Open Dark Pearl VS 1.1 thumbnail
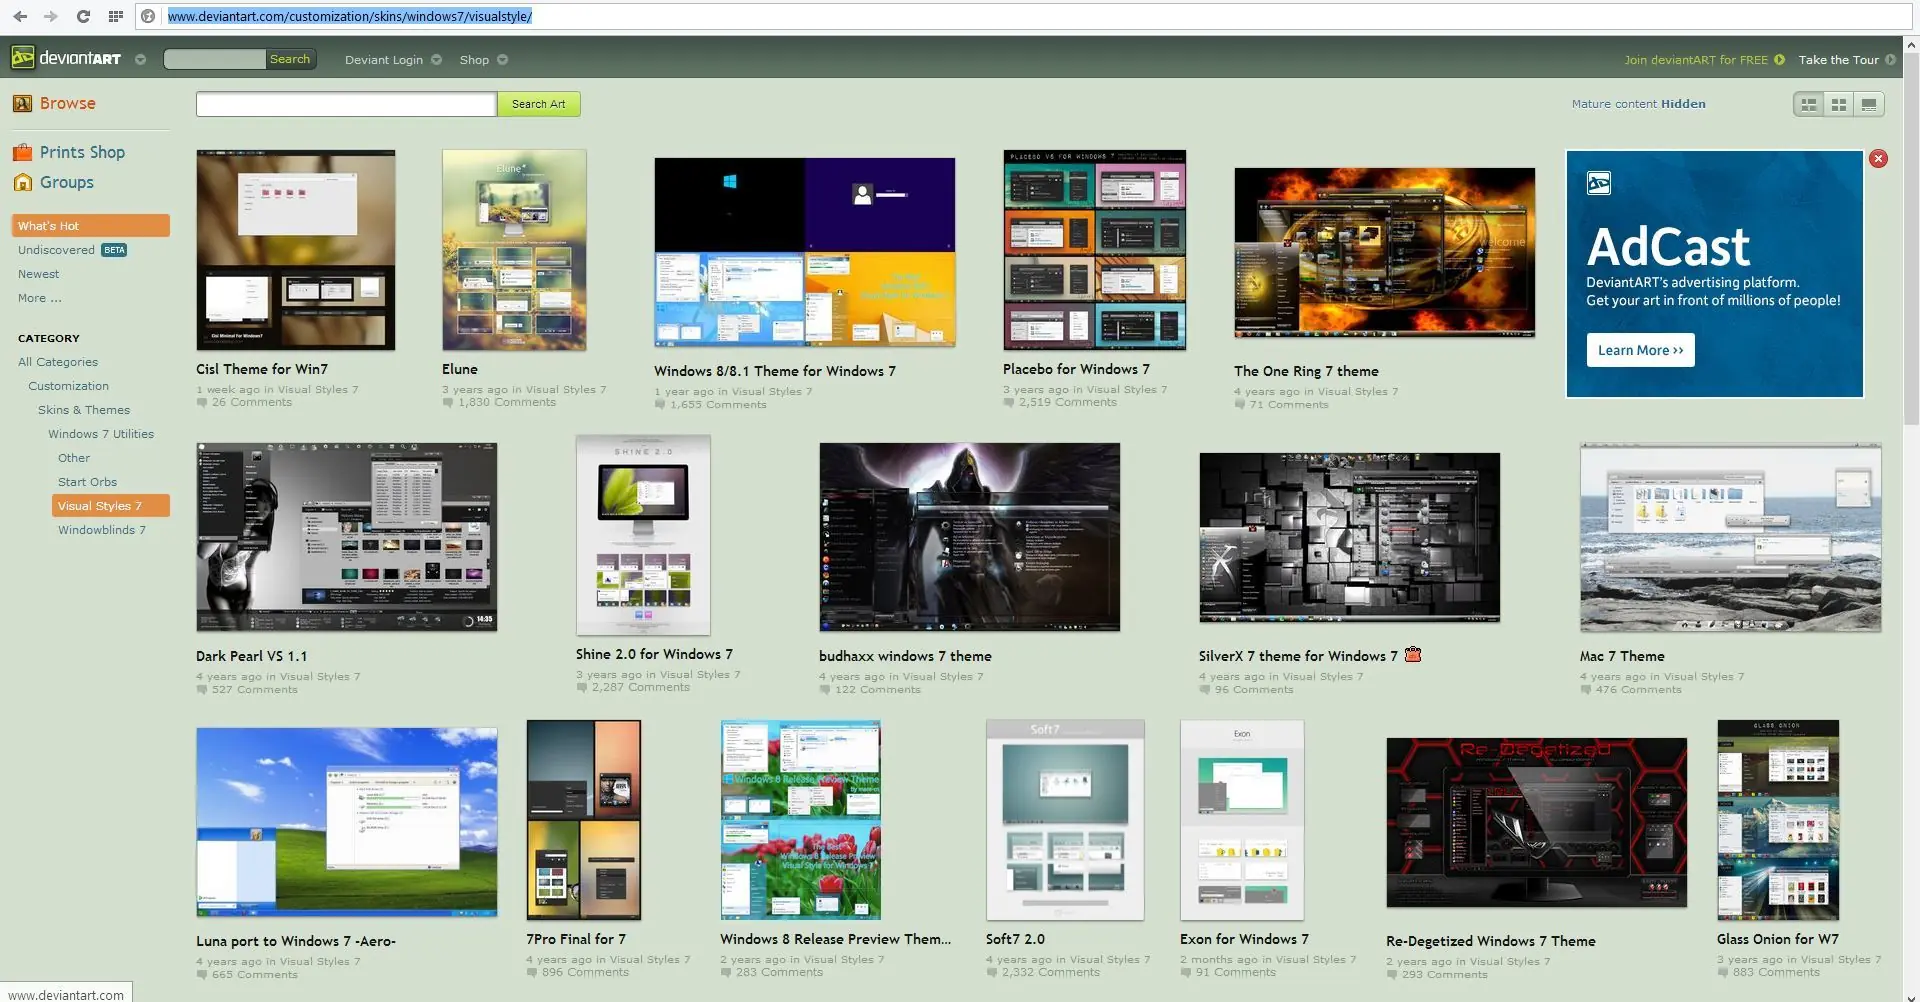Image resolution: width=1920 pixels, height=1002 pixels. (x=347, y=537)
